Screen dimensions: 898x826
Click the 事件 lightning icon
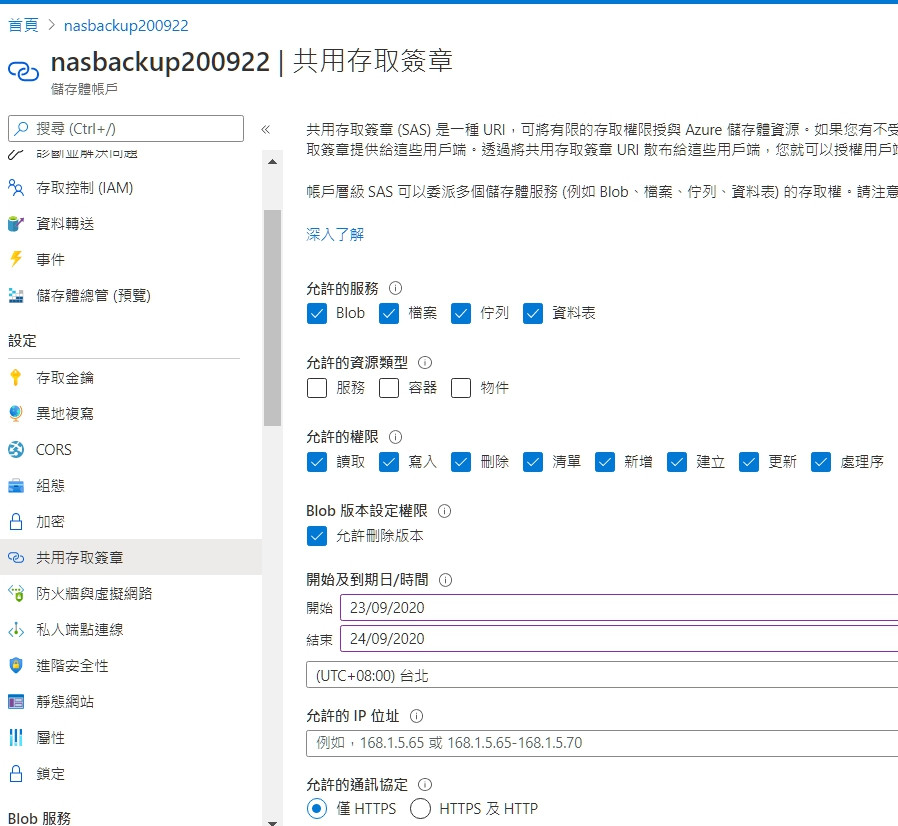[x=16, y=259]
